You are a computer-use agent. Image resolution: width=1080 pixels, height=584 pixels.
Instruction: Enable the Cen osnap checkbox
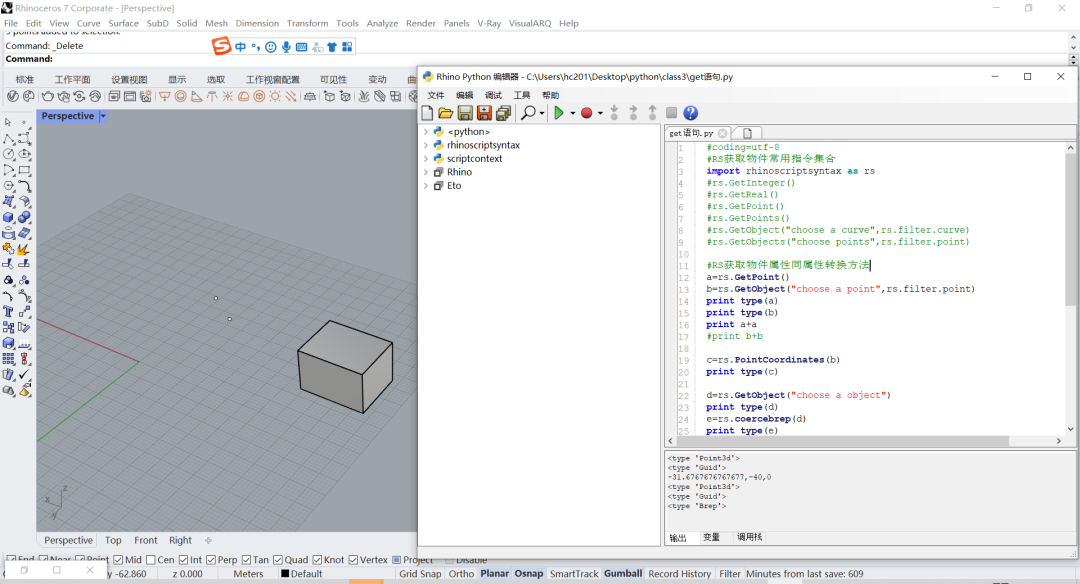pos(151,560)
